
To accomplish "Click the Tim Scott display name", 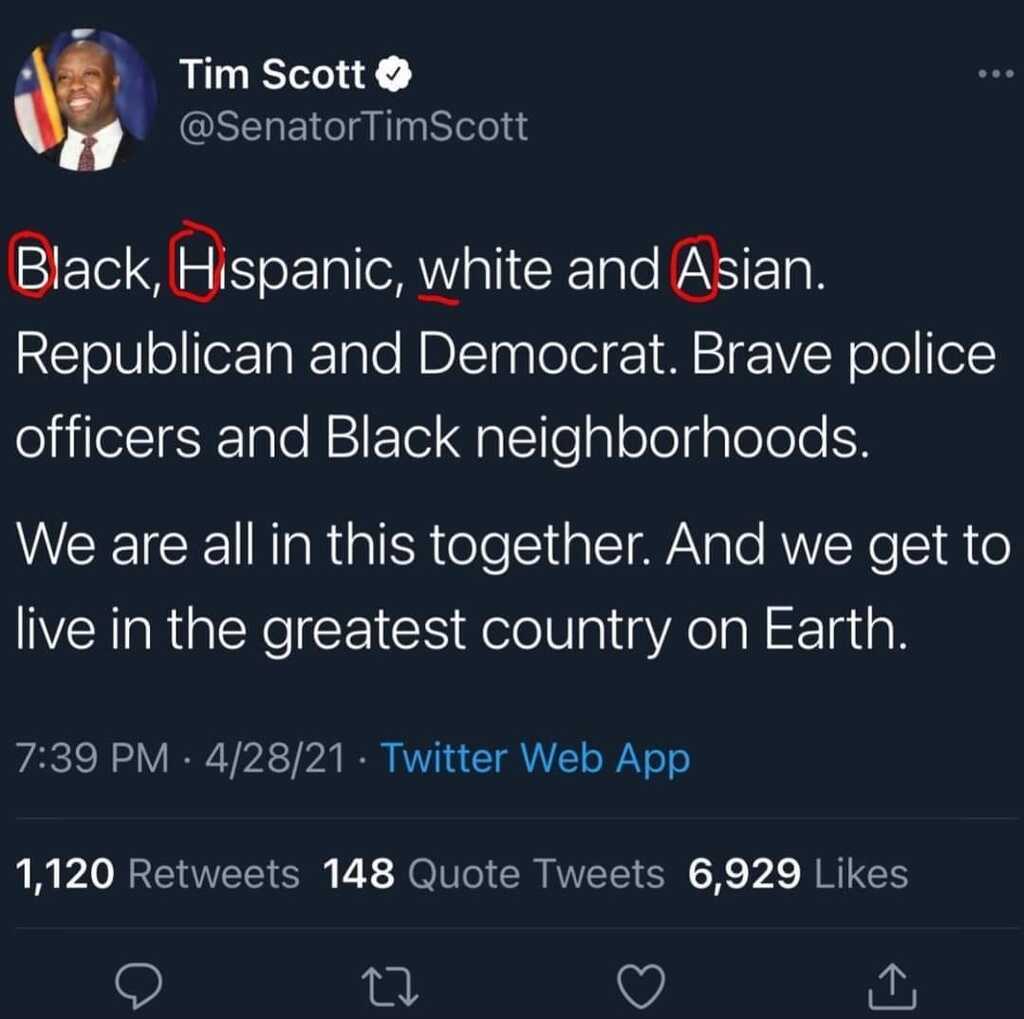I will 272,74.
